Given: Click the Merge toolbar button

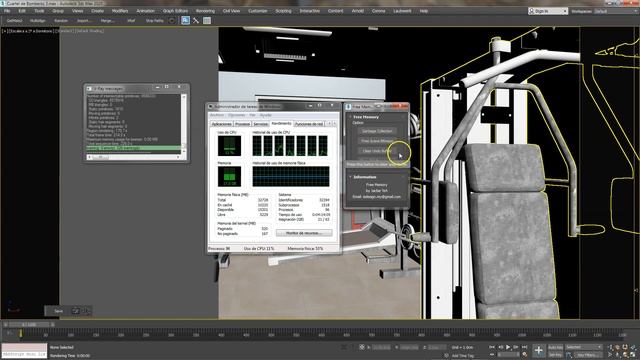Looking at the screenshot, I should (107, 20).
